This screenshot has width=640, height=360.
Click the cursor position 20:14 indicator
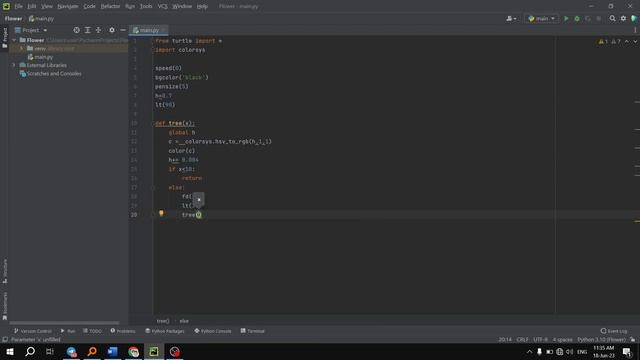(505, 340)
